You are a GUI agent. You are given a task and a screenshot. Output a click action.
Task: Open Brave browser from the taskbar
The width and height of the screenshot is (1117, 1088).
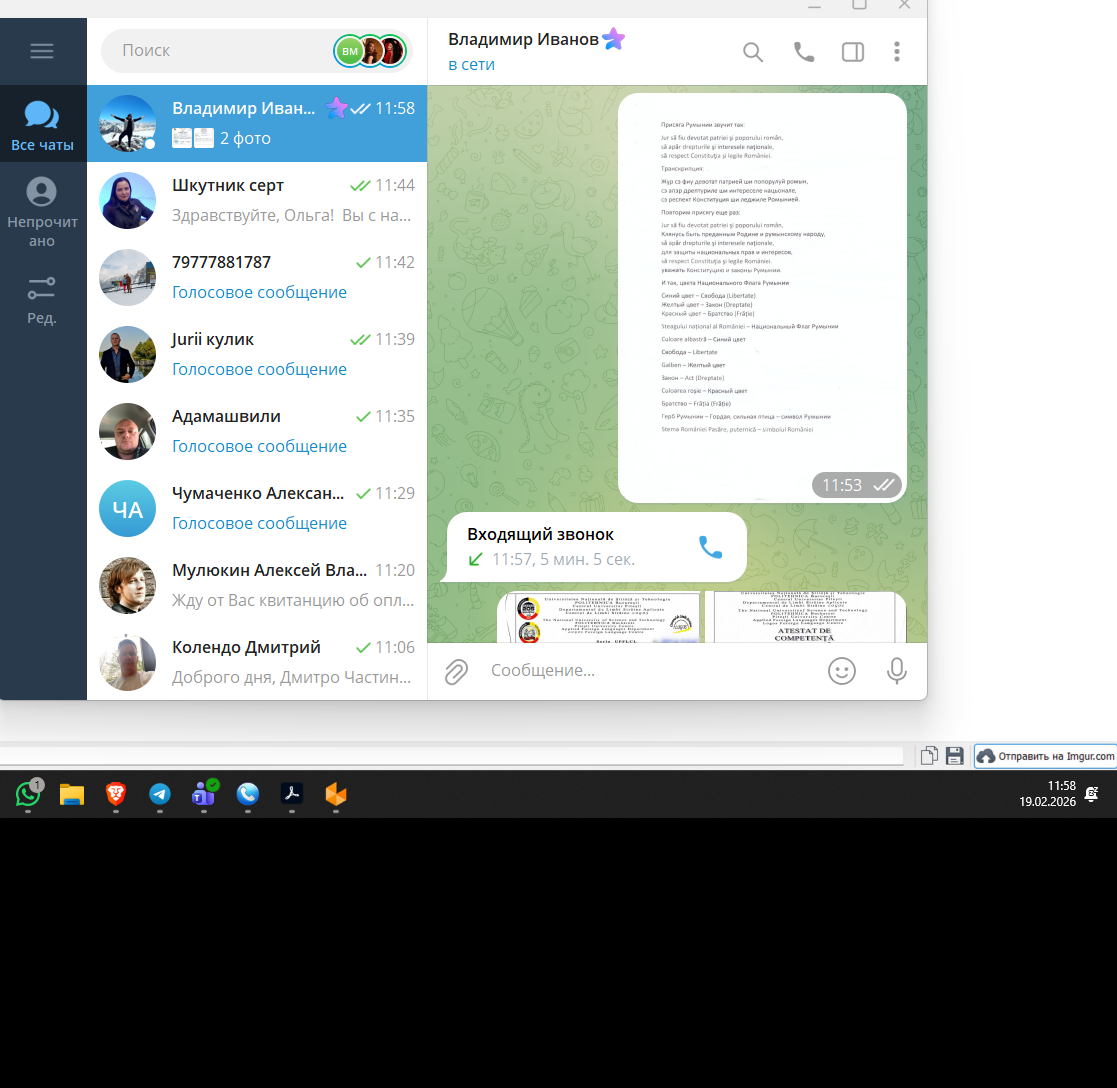point(116,794)
